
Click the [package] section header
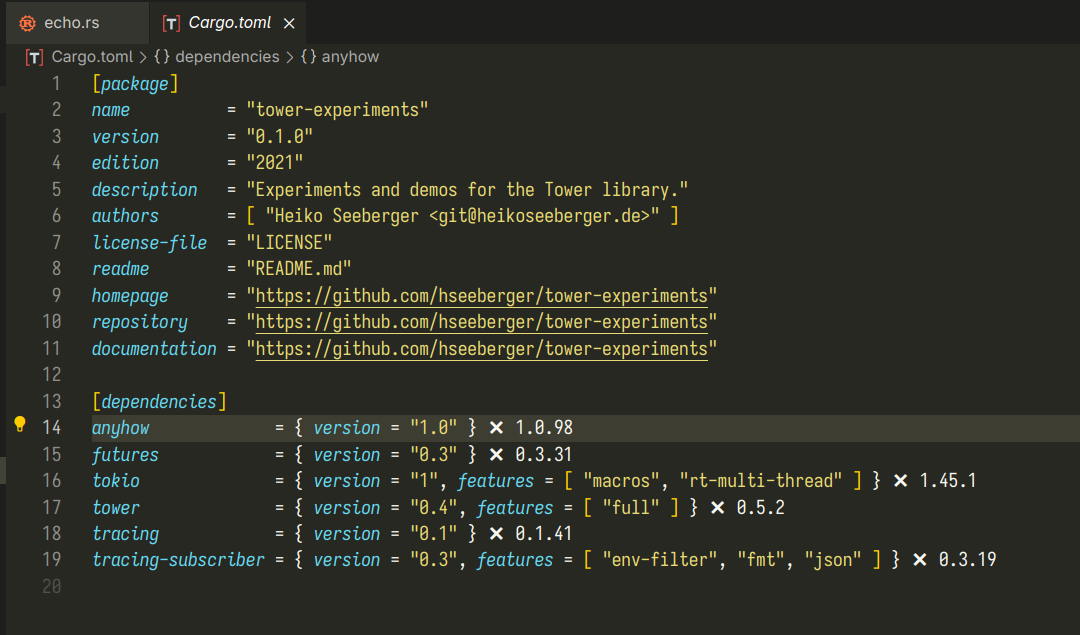pyautogui.click(x=135, y=84)
